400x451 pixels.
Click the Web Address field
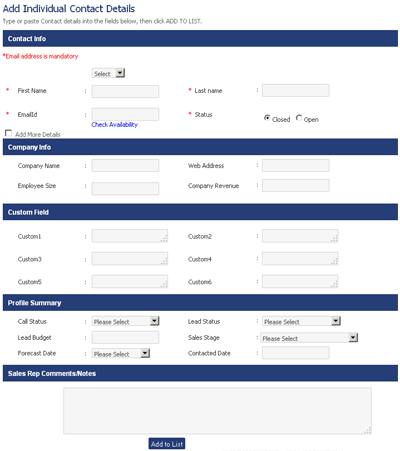[x=296, y=166]
